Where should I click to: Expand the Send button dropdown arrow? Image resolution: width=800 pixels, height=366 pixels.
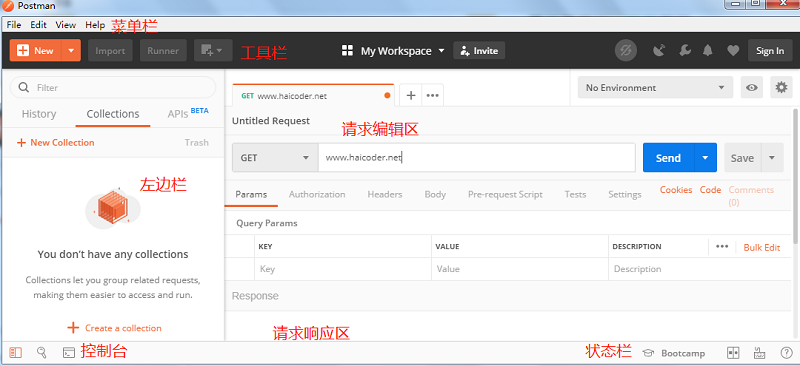tap(705, 158)
